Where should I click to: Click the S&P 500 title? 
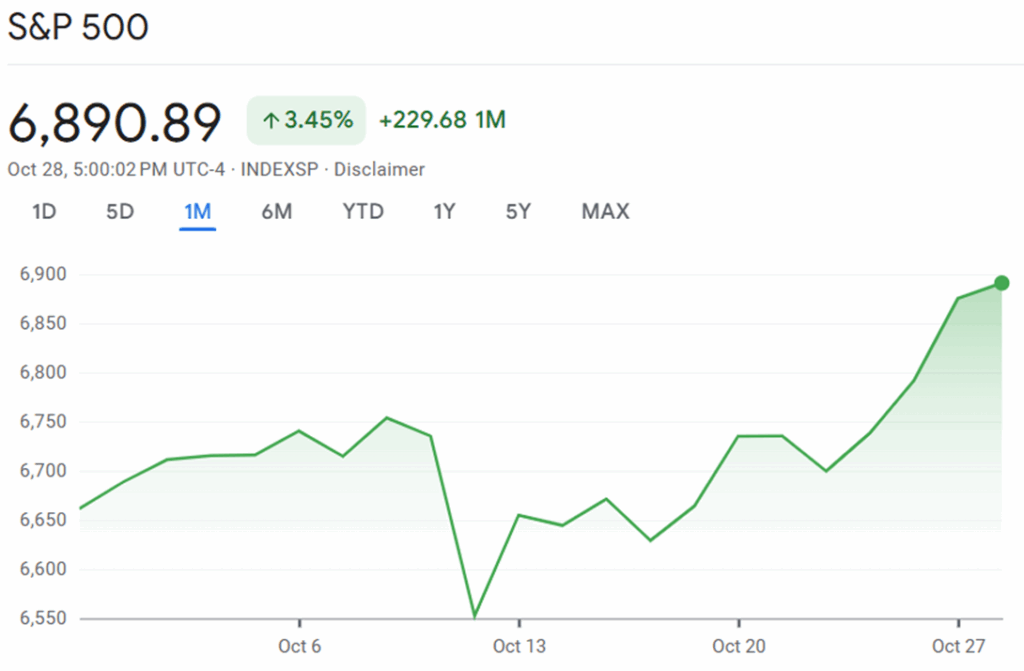tap(78, 27)
